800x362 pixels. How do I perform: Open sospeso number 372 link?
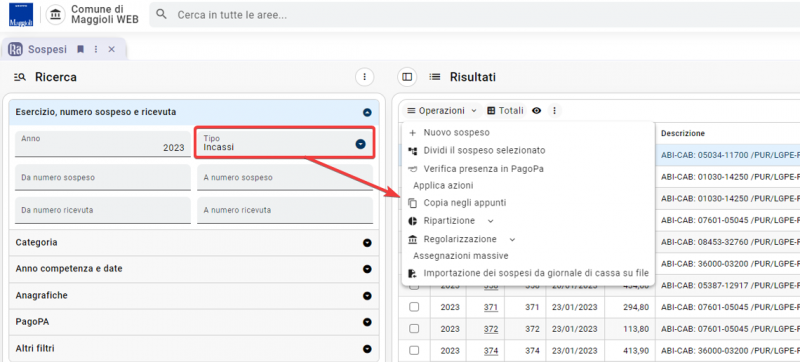[491, 329]
